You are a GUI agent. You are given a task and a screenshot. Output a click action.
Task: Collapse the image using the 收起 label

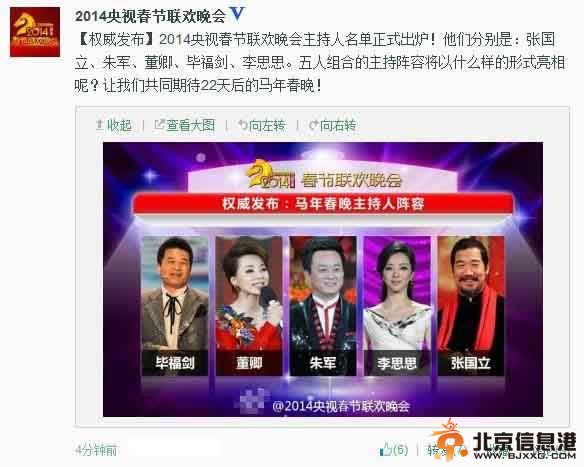click(119, 126)
